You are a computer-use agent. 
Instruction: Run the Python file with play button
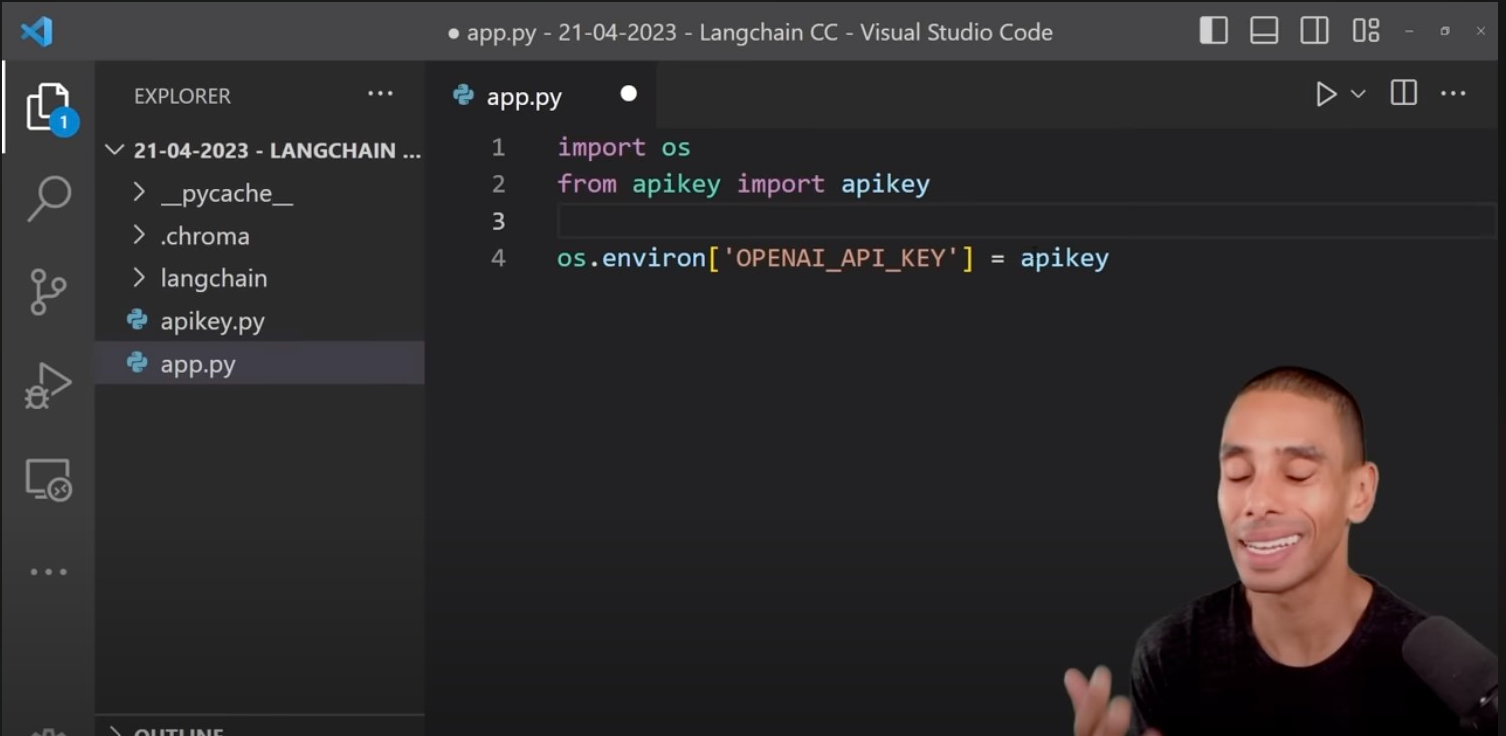1326,94
